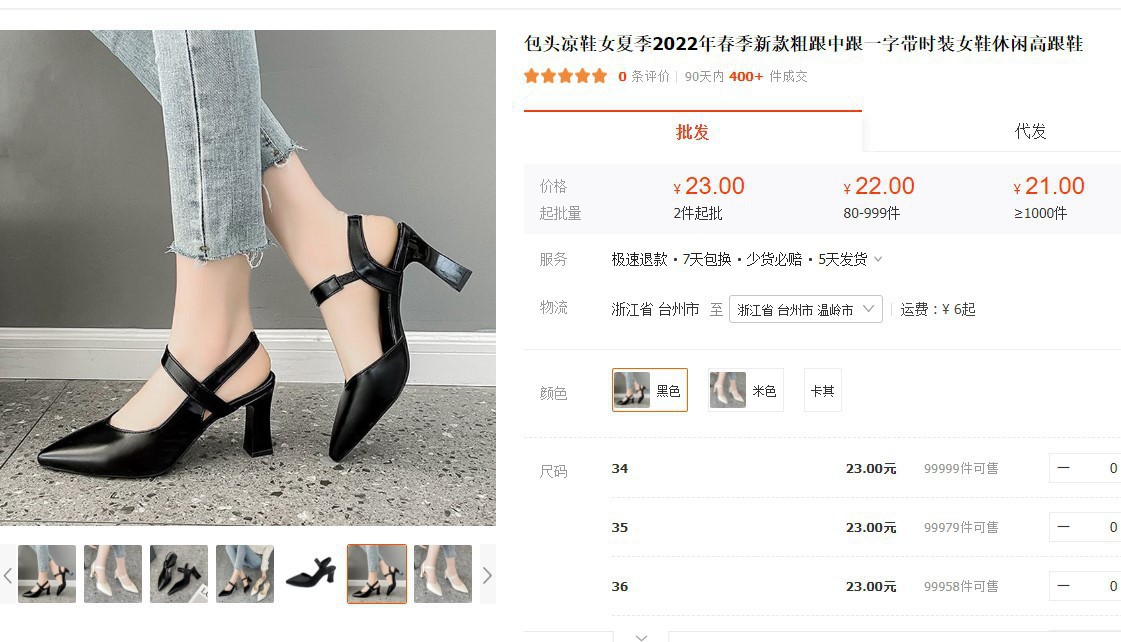Click the next thumbnails arrow
The height and width of the screenshot is (642, 1121).
pos(487,575)
